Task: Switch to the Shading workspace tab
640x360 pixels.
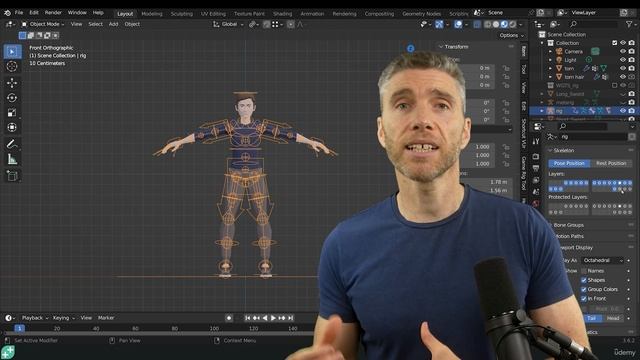Action: tap(282, 14)
